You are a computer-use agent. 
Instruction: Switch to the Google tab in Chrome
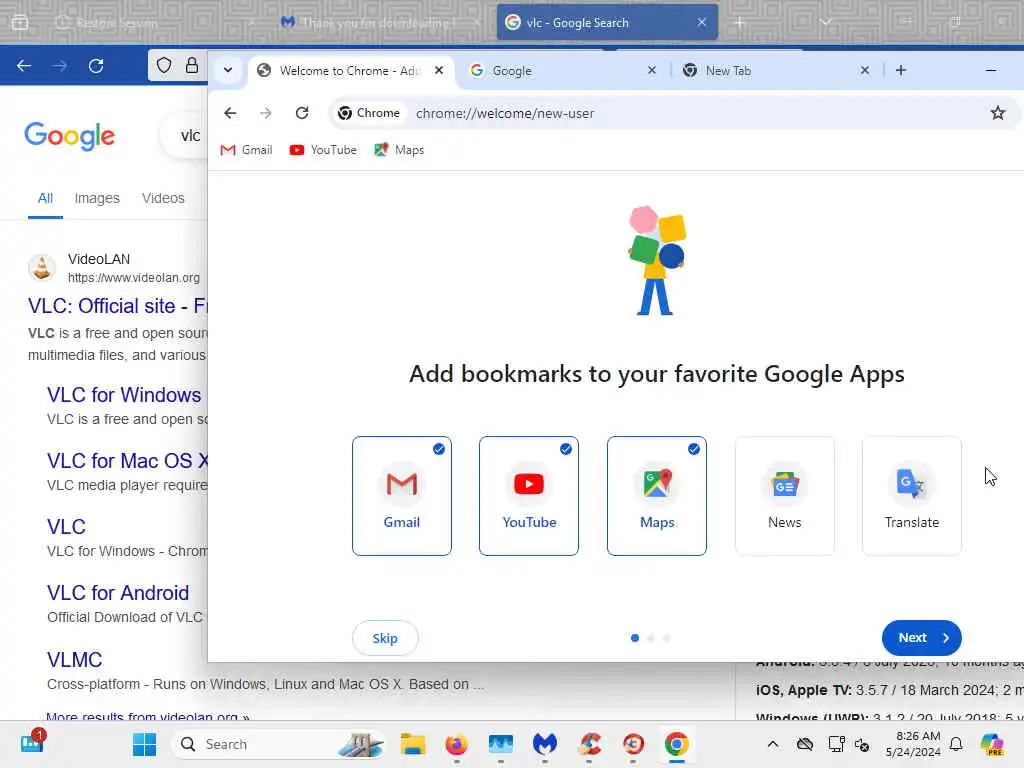coord(562,71)
